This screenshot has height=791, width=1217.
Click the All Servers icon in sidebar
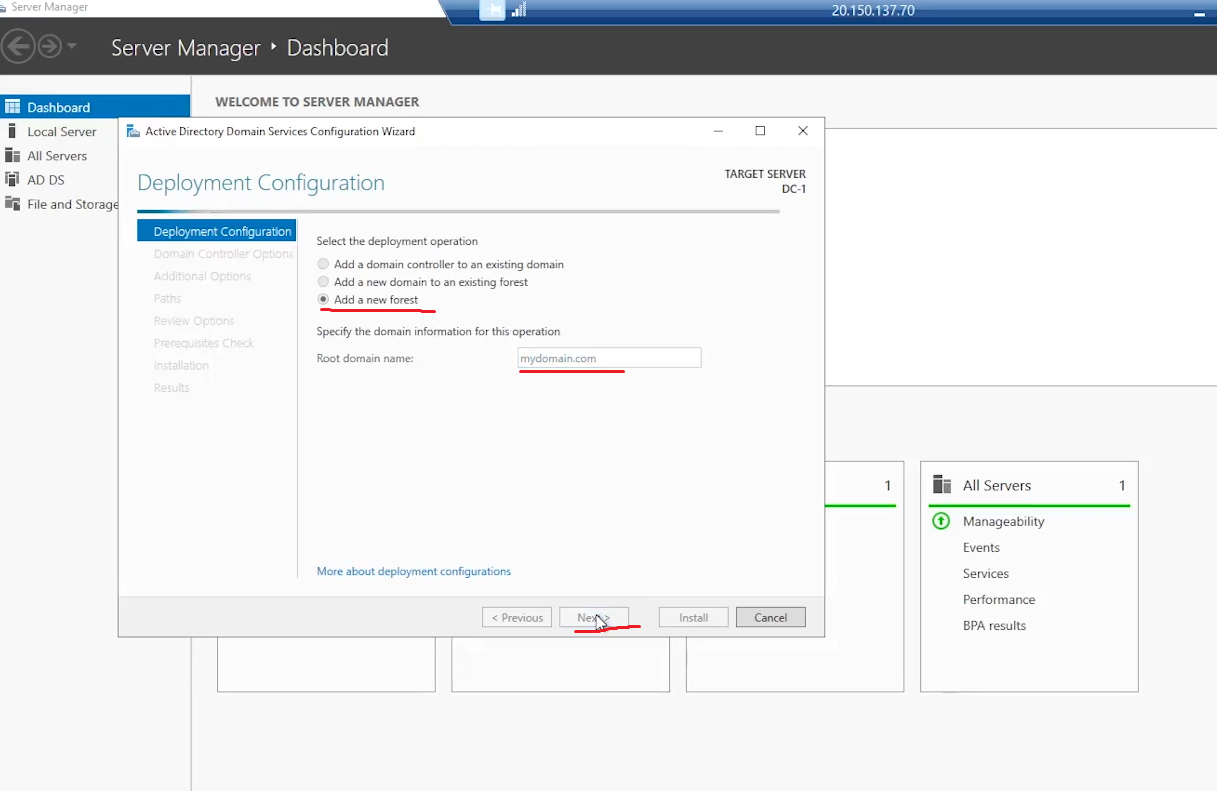(x=12, y=155)
